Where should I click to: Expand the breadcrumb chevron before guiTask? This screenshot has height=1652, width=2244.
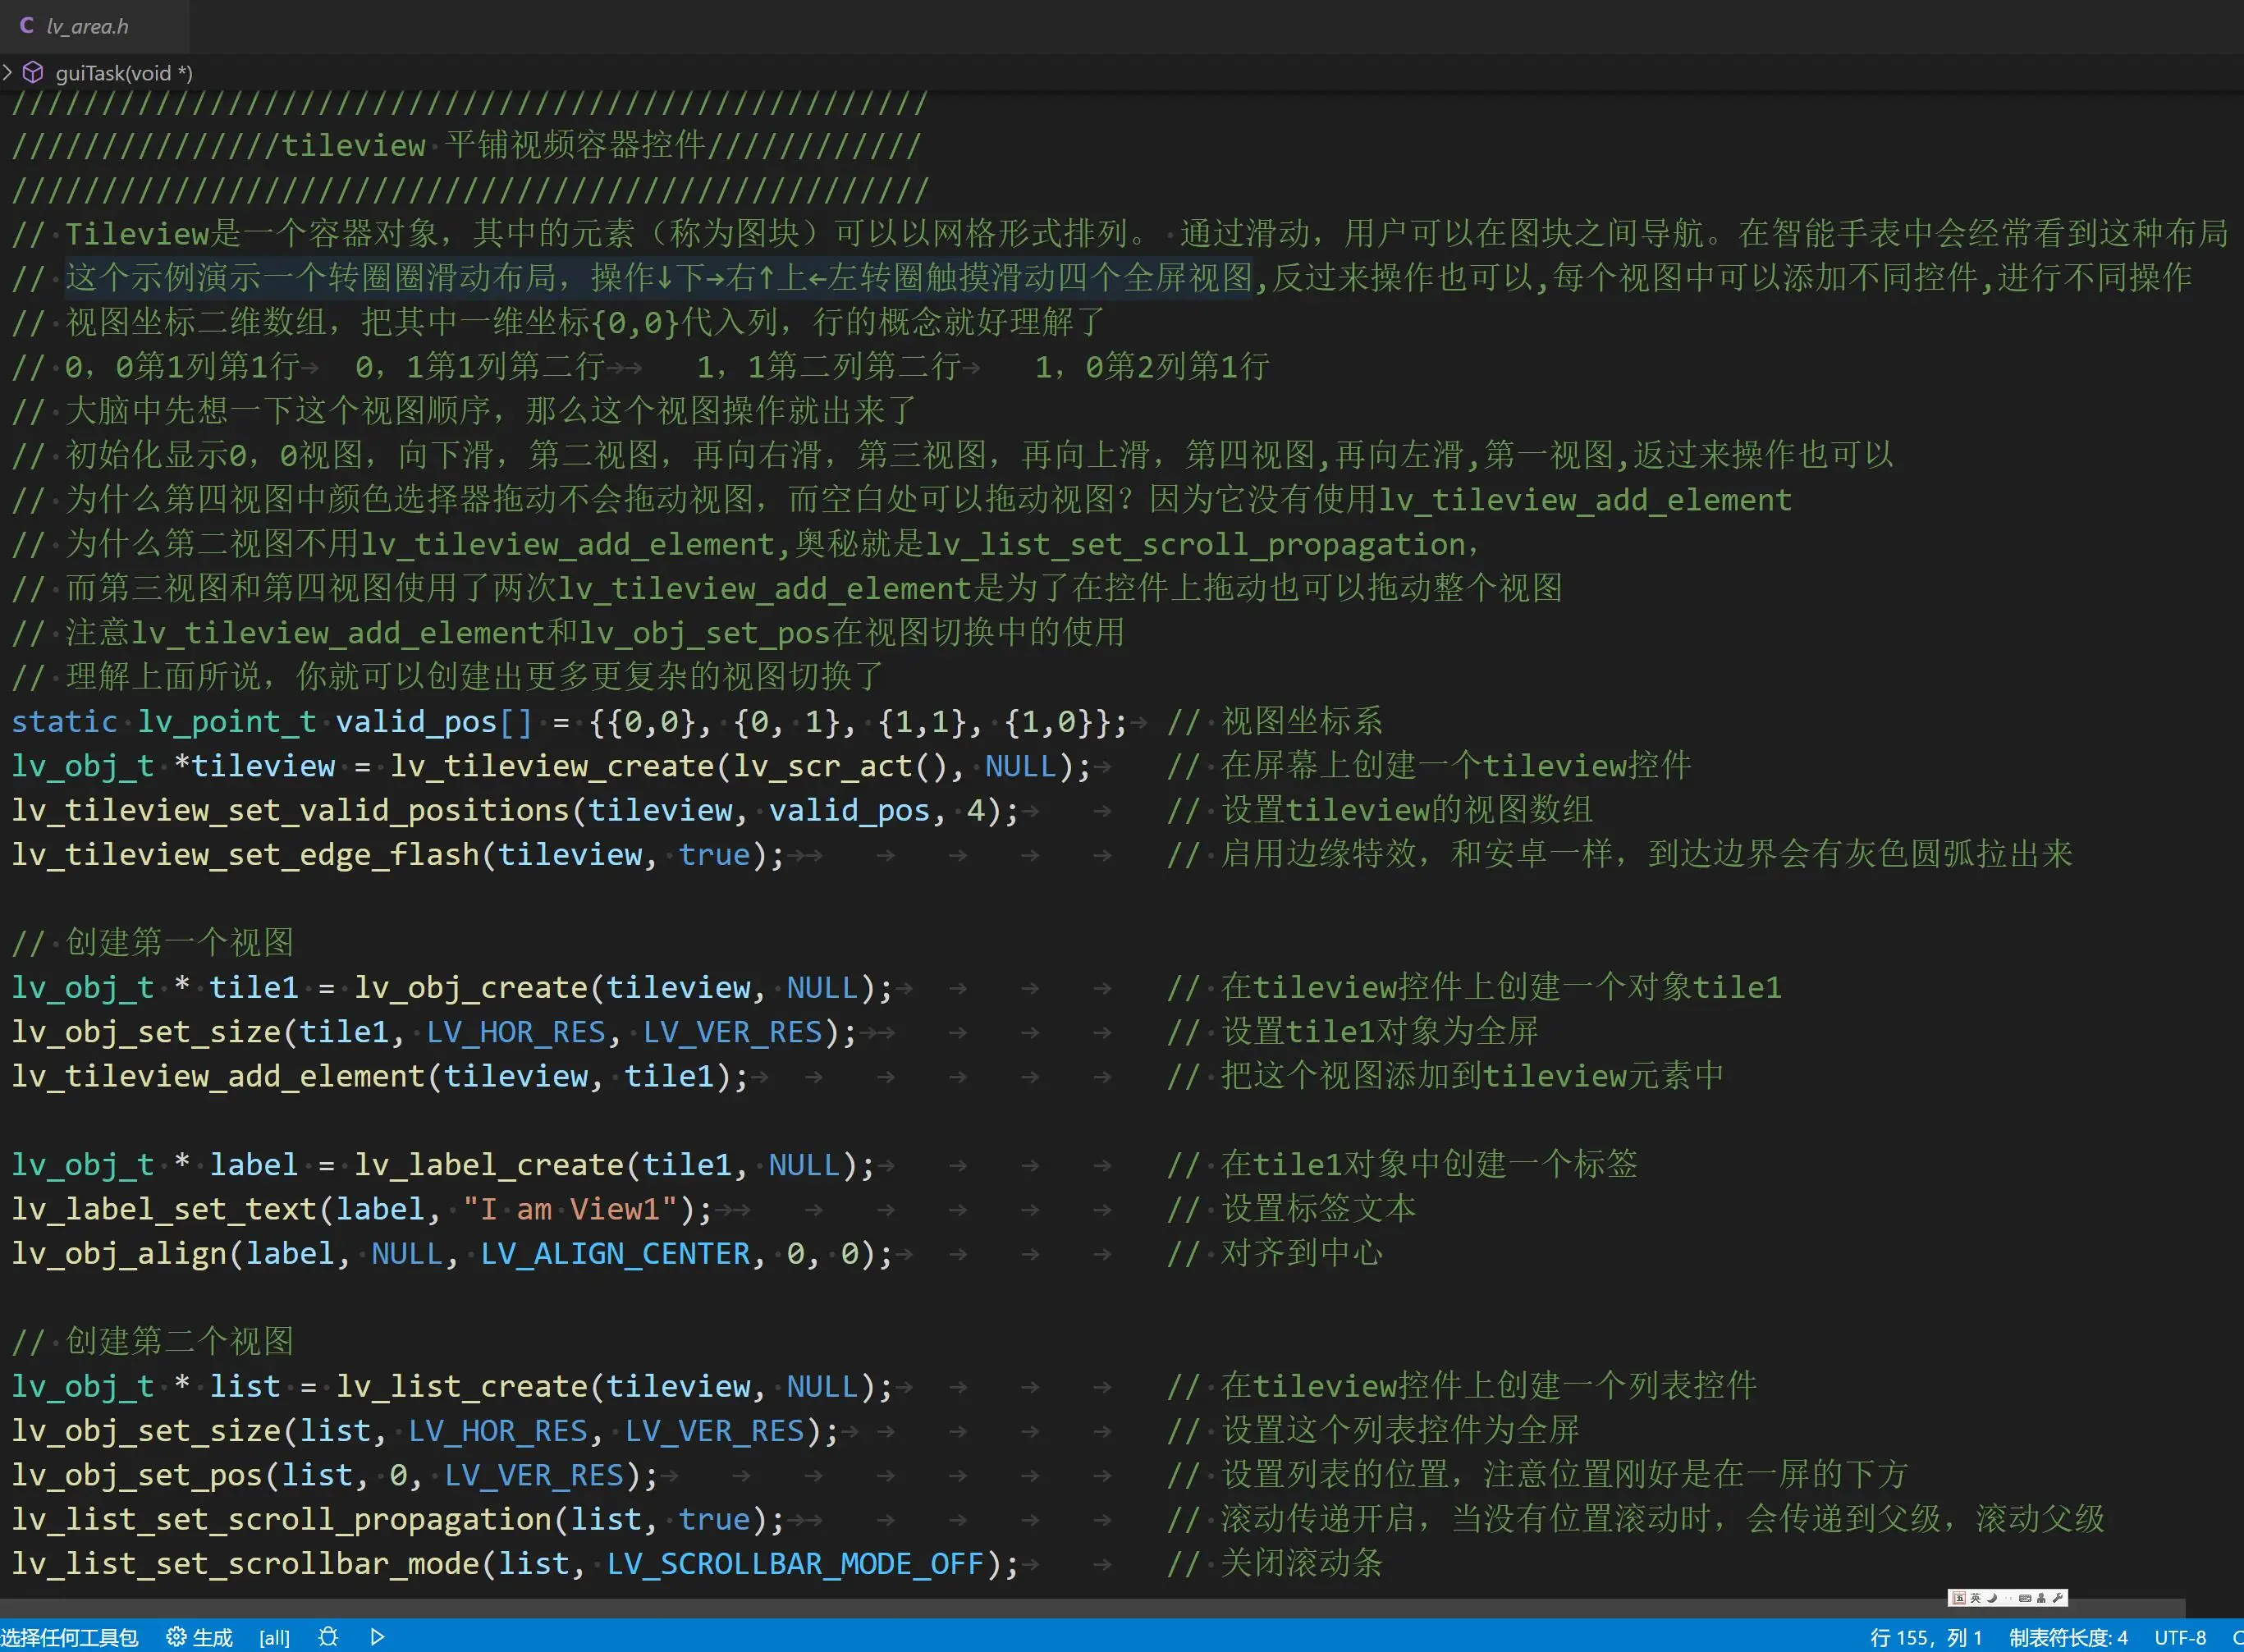(x=8, y=72)
